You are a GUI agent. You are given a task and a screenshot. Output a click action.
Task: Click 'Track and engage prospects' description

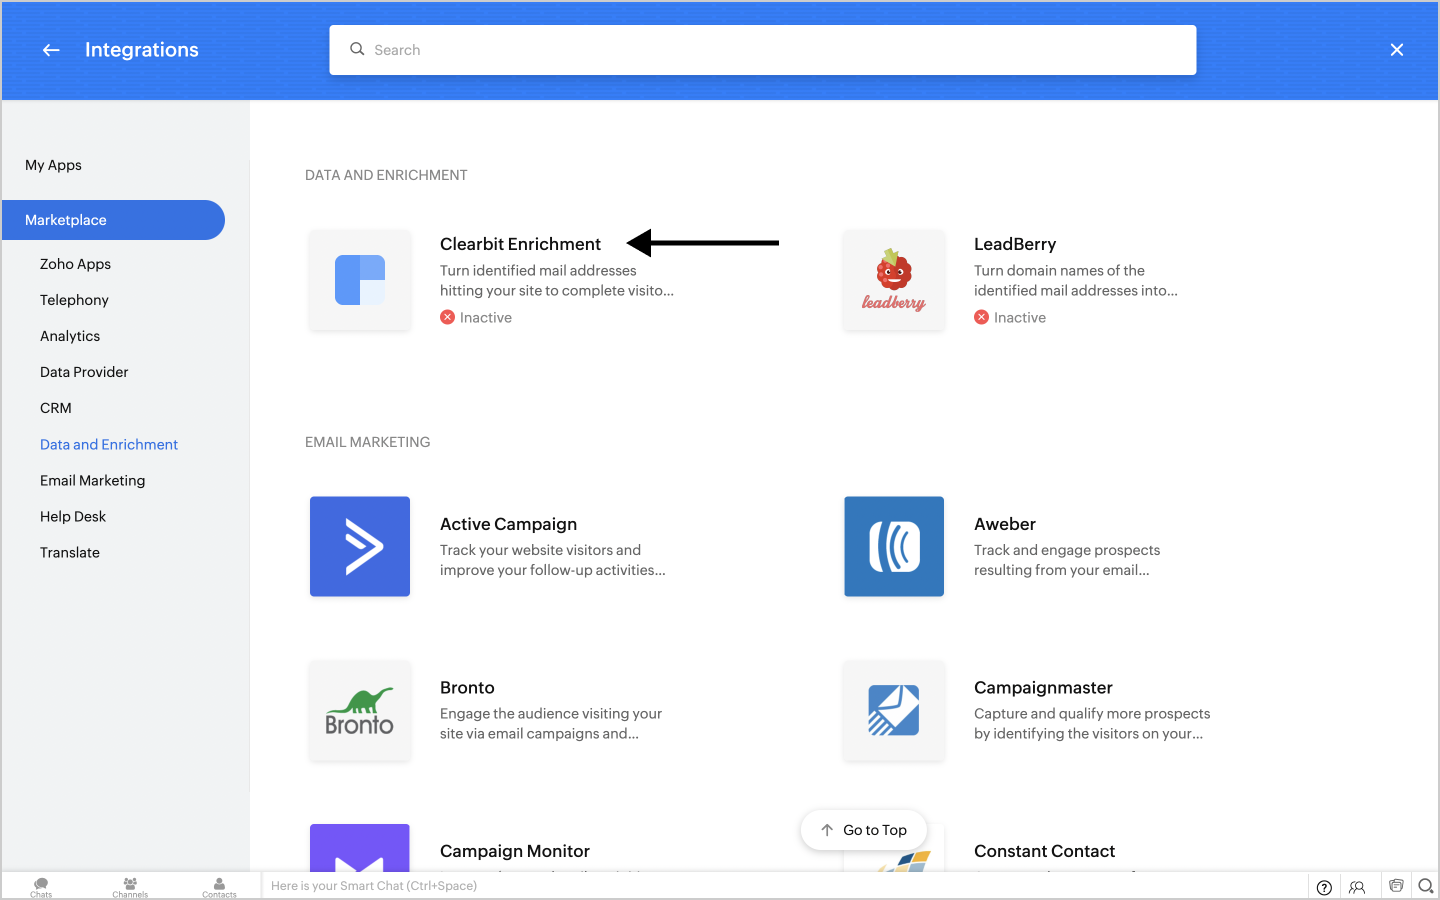[1067, 550]
